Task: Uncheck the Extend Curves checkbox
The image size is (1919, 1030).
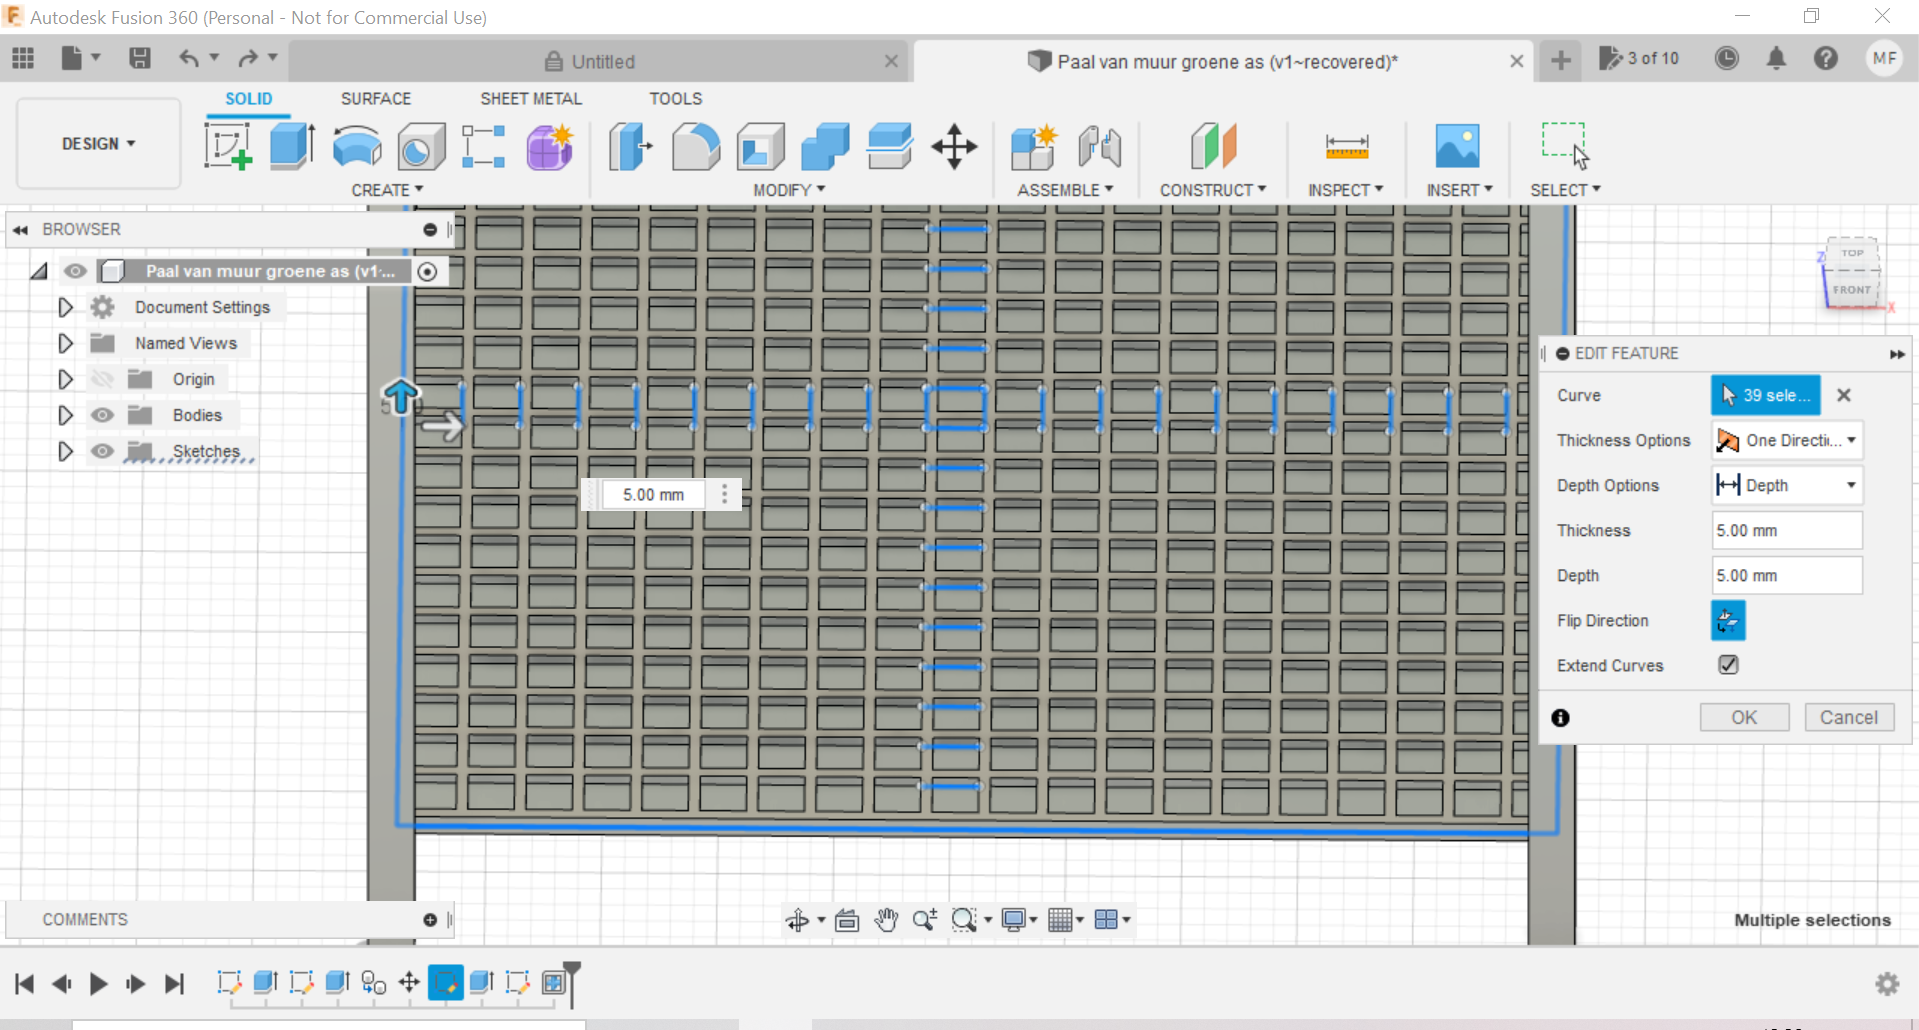Action: [x=1728, y=664]
